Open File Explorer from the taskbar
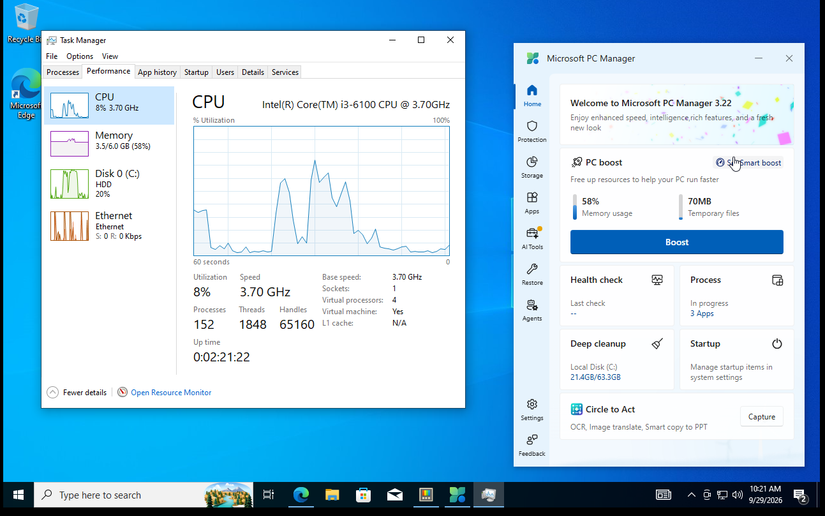Image resolution: width=825 pixels, height=516 pixels. point(332,495)
